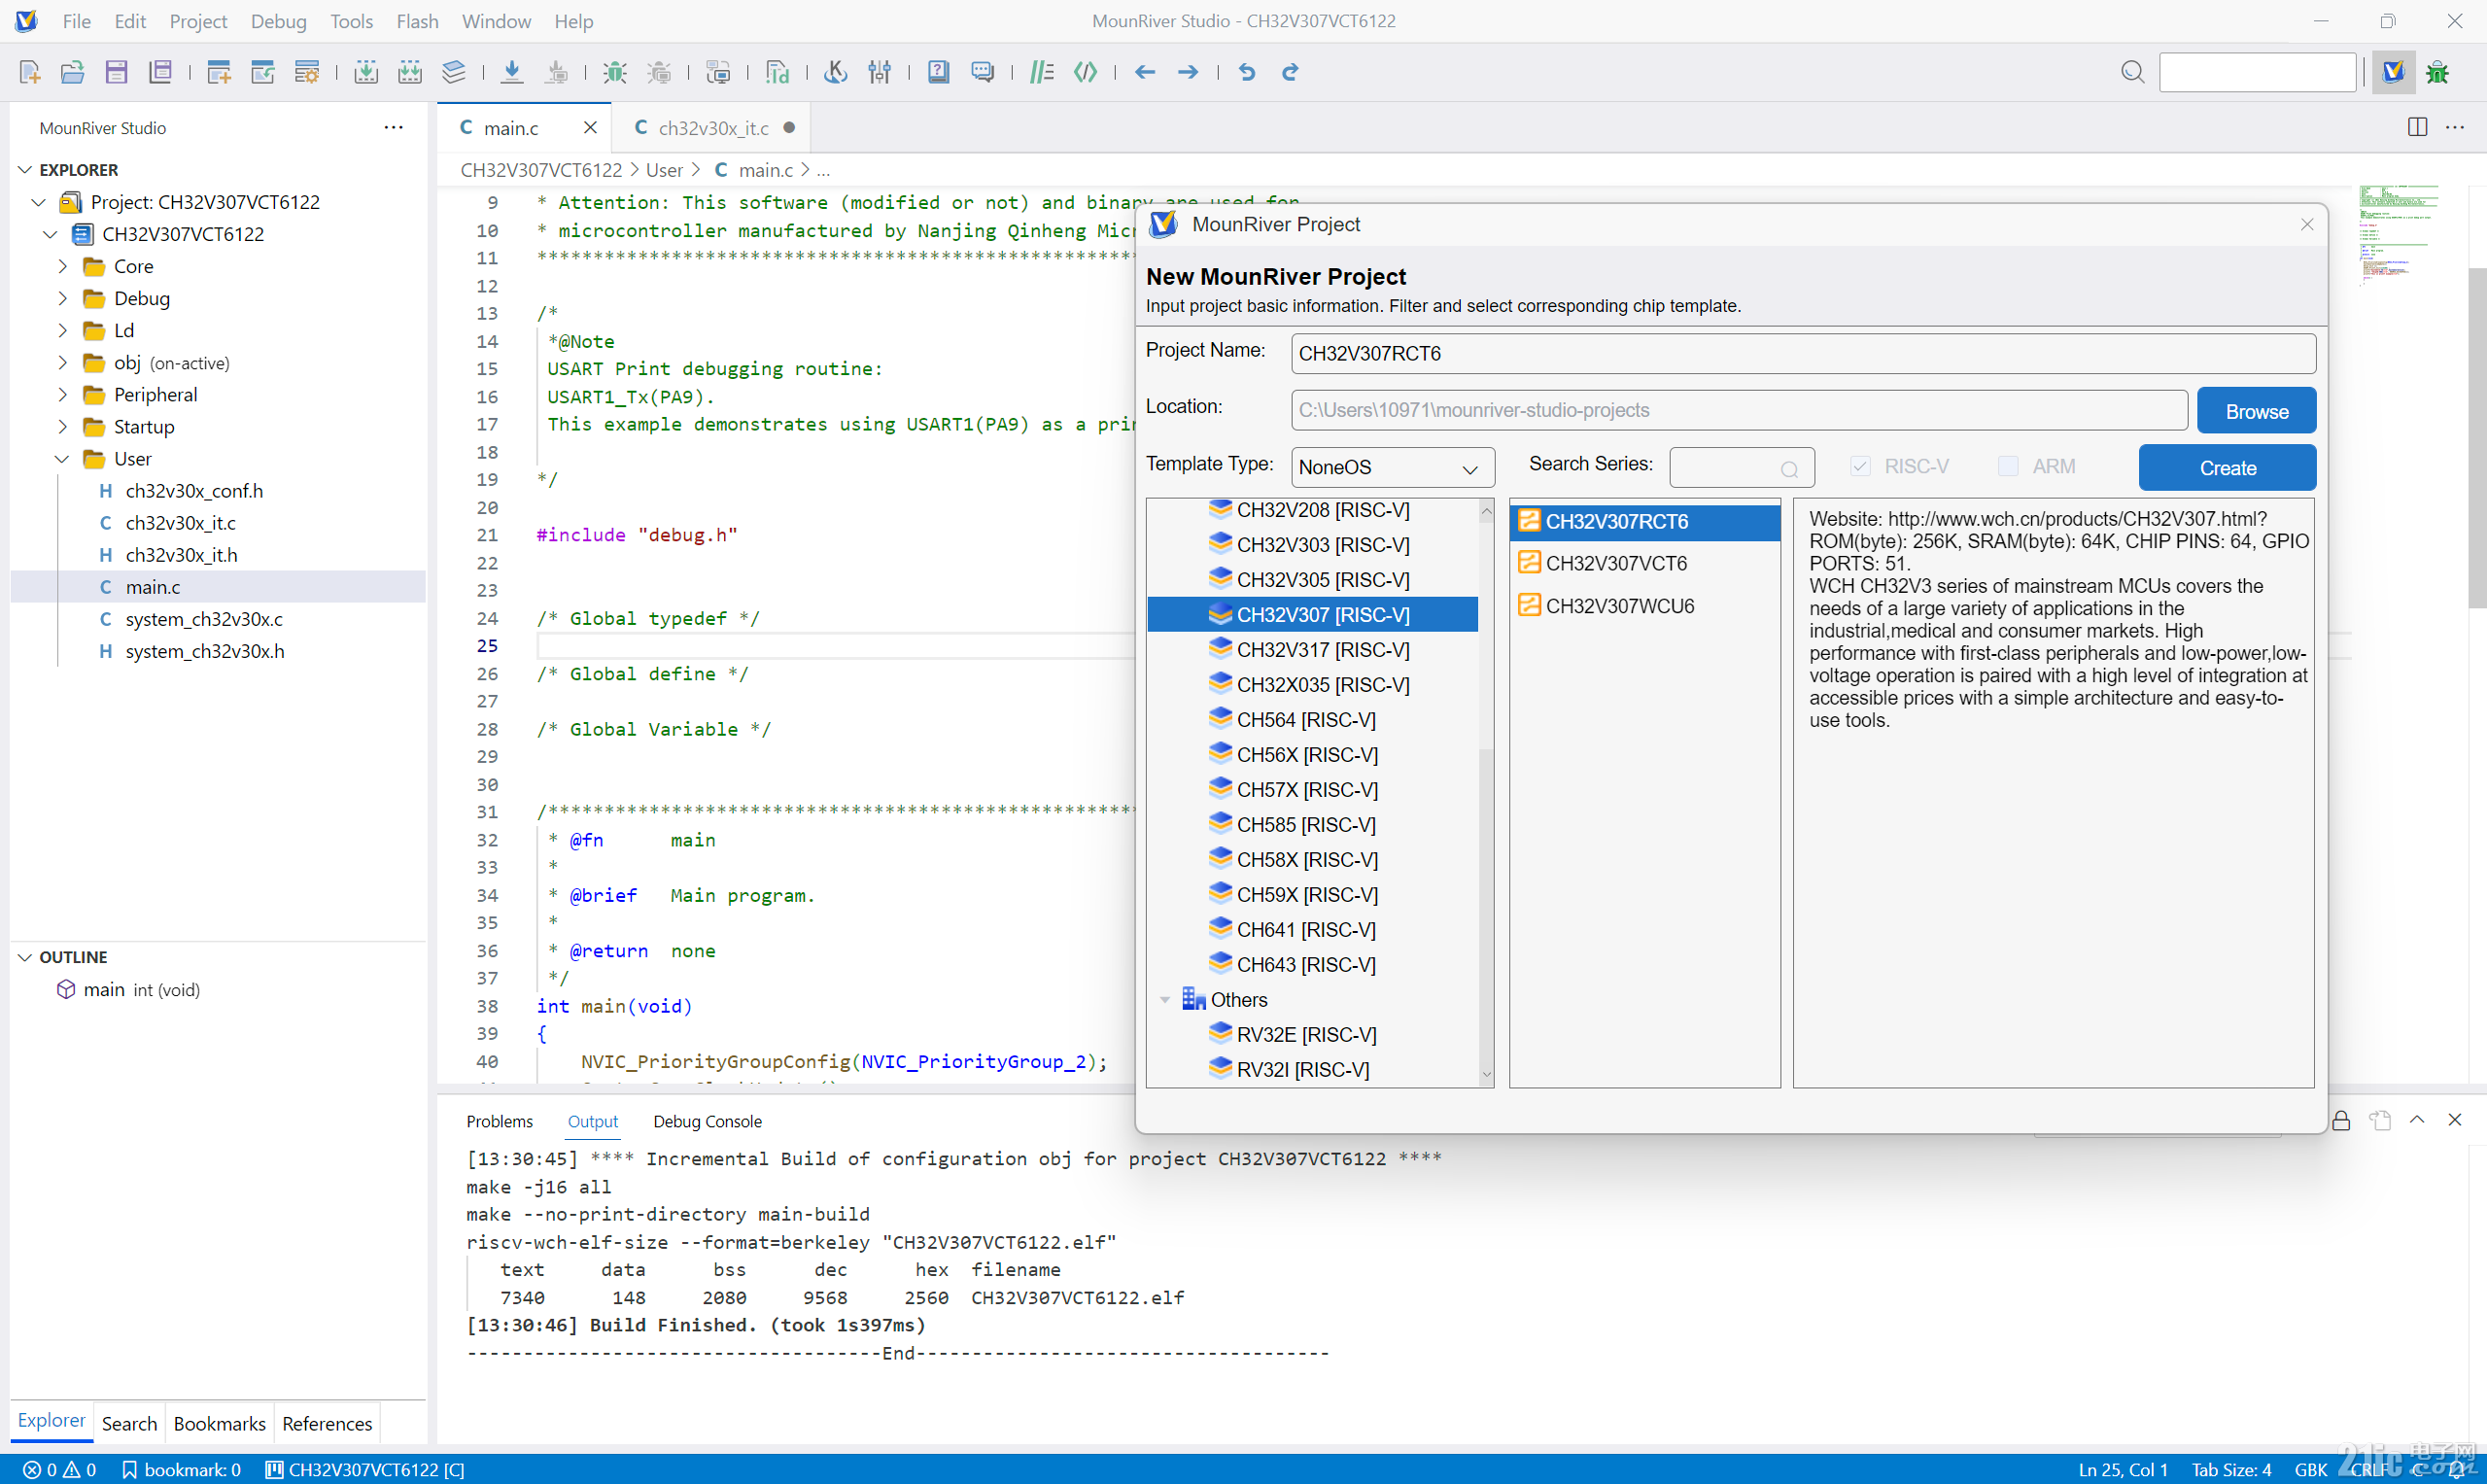Click the feedback chat bubble icon
This screenshot has width=2487, height=1484.
tap(983, 72)
